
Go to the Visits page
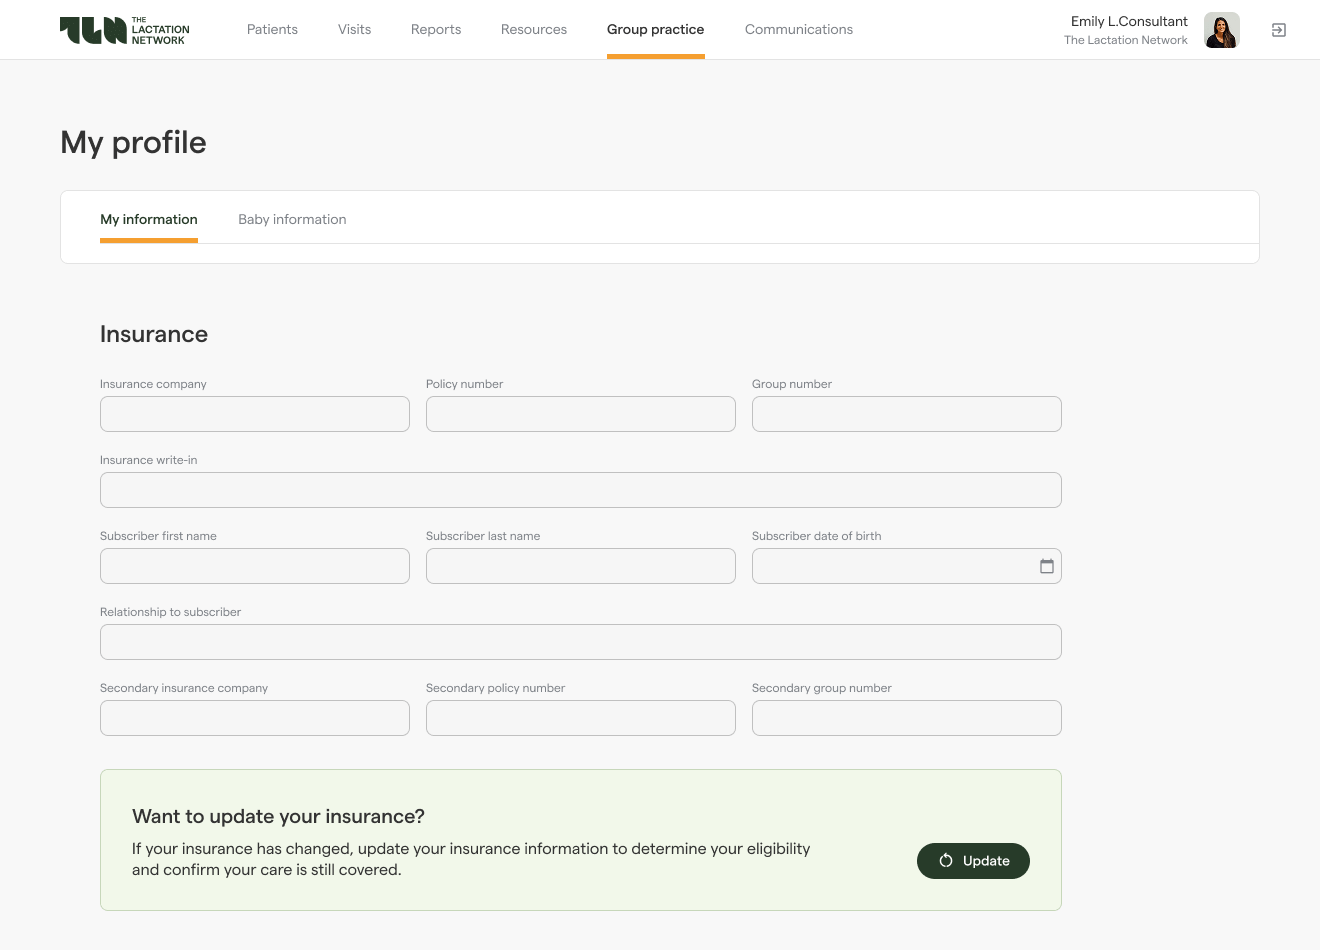(x=354, y=30)
